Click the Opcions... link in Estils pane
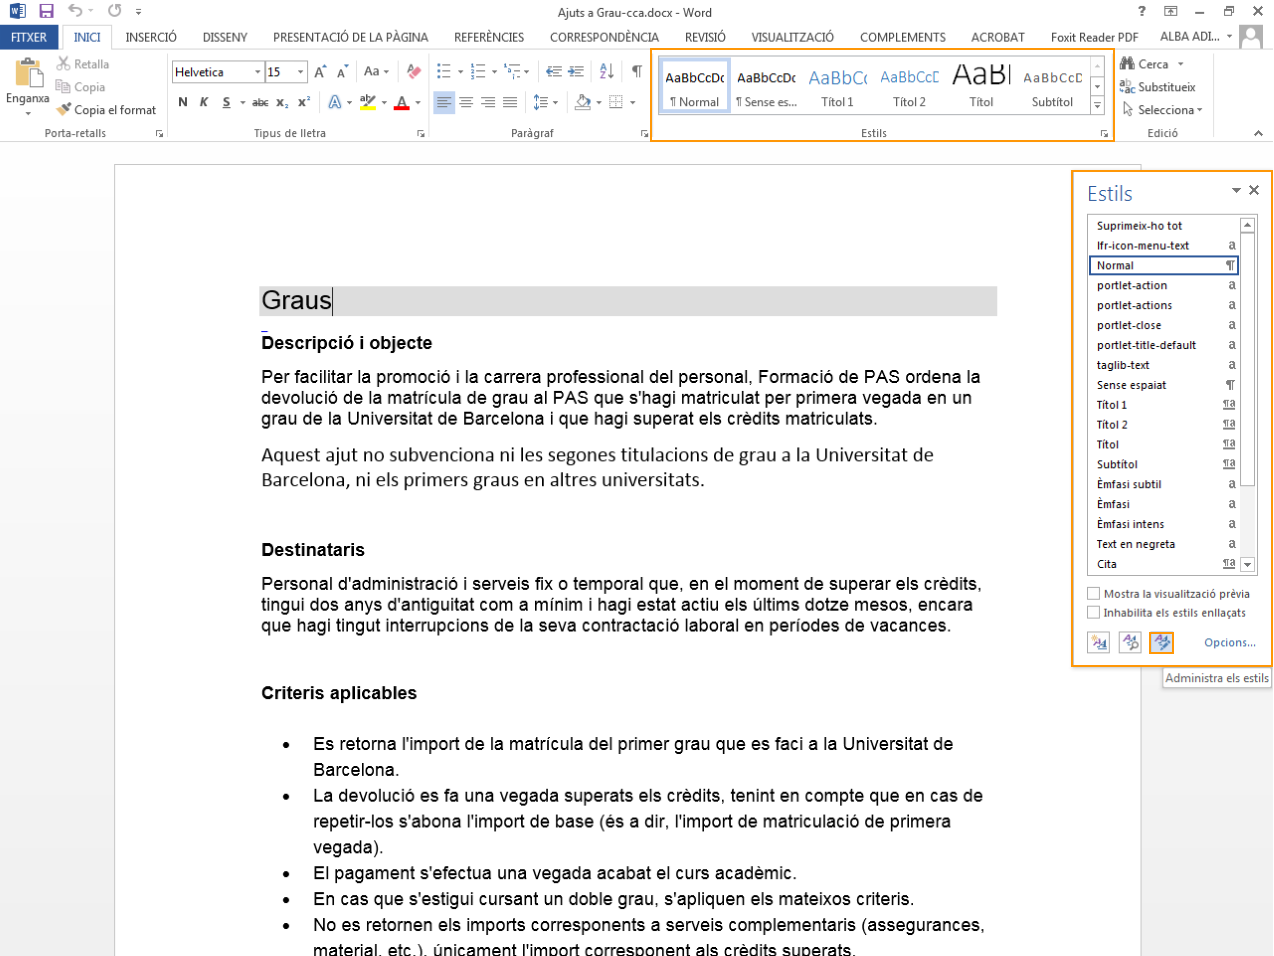This screenshot has width=1274, height=956. (x=1229, y=643)
